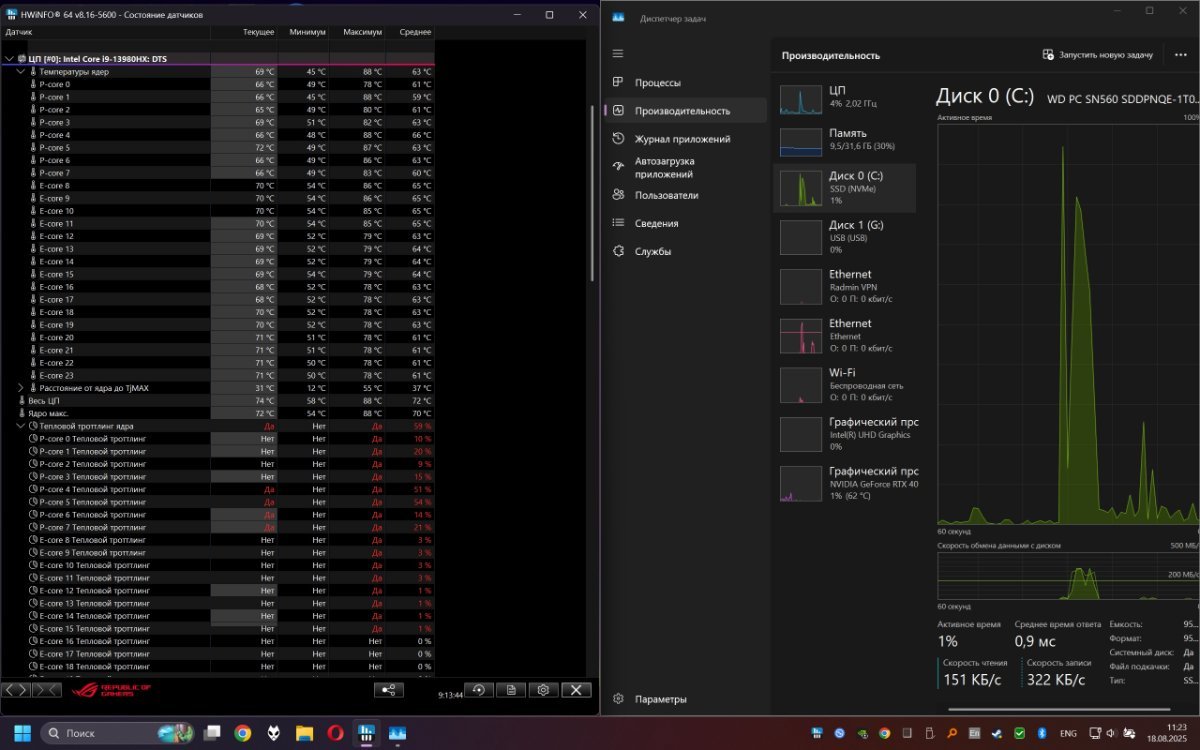Click the HWiNFO left-right expand arrows button
This screenshot has width=1200, height=750.
[17, 690]
